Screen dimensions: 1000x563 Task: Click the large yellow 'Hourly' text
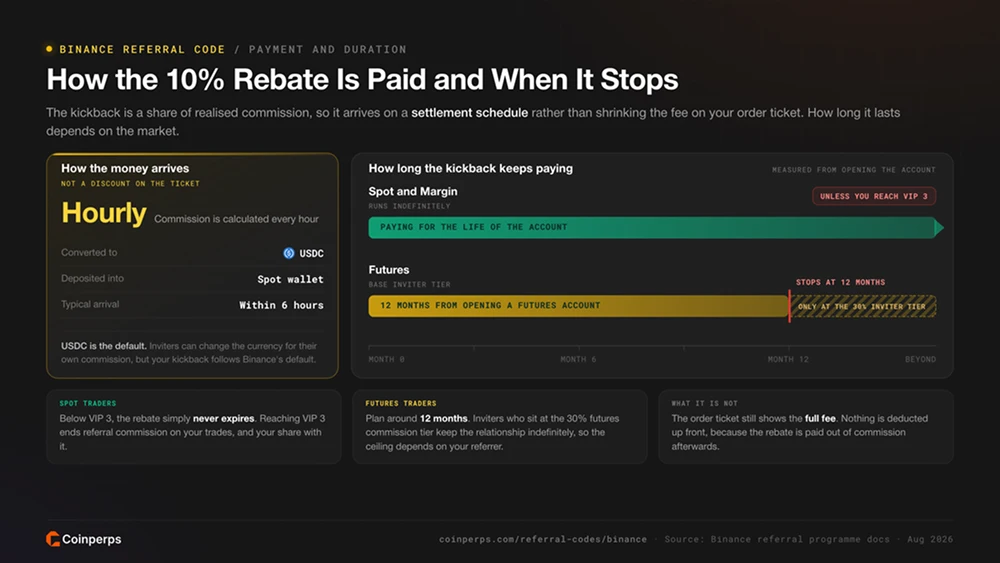[x=104, y=213]
